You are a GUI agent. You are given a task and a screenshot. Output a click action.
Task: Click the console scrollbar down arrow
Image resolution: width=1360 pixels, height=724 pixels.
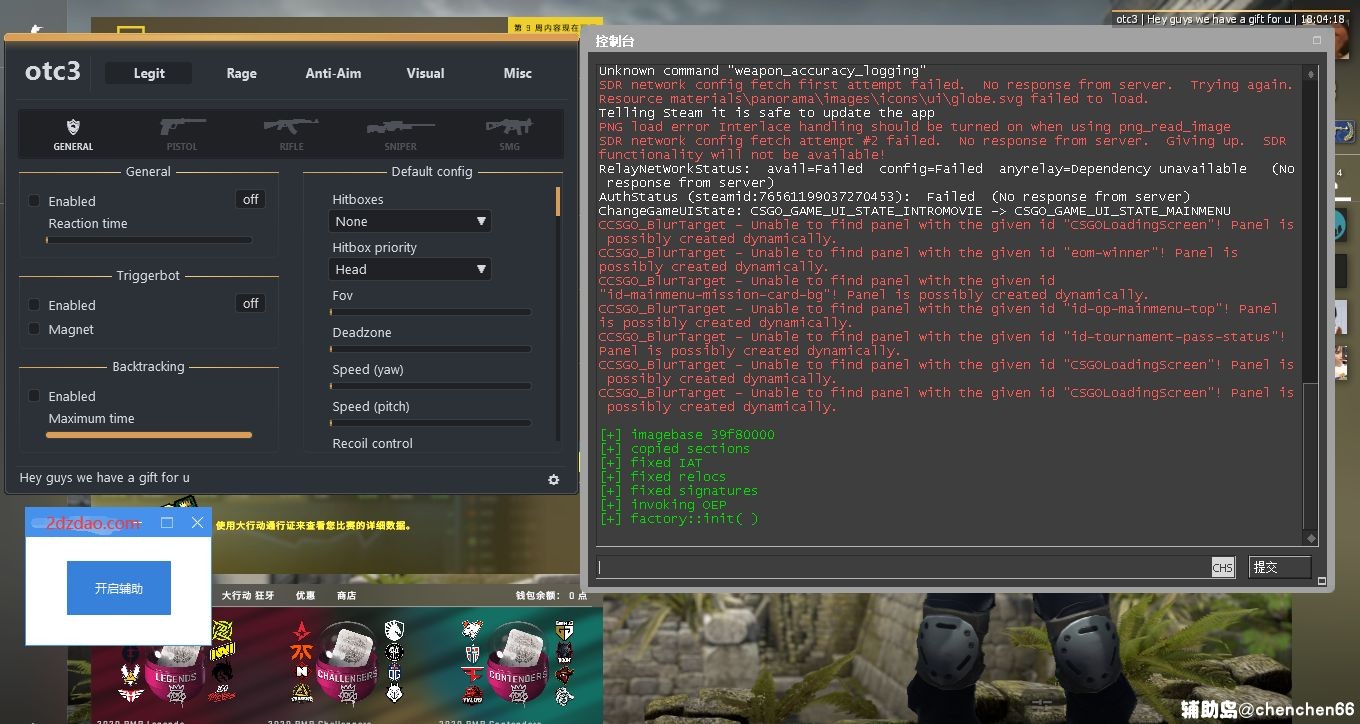(1311, 539)
